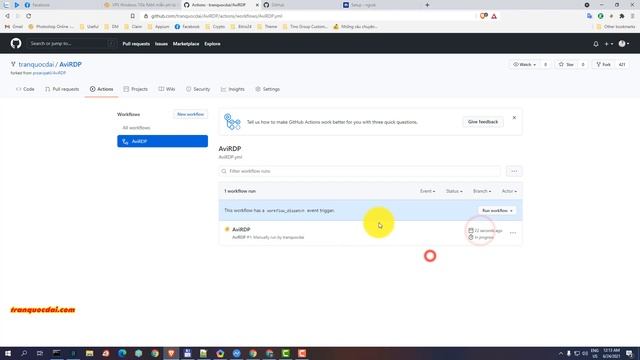This screenshot has height=360, width=640.
Task: Switch to the Actions tab
Action: tap(101, 89)
